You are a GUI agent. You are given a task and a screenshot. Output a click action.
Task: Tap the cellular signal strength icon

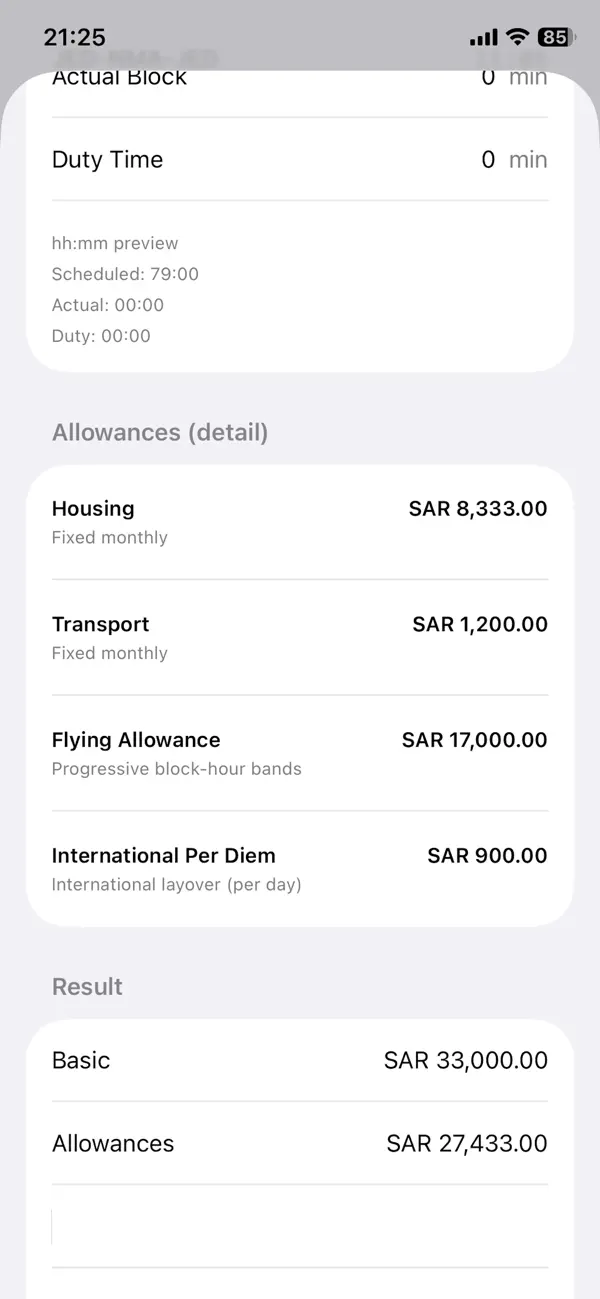point(483,37)
